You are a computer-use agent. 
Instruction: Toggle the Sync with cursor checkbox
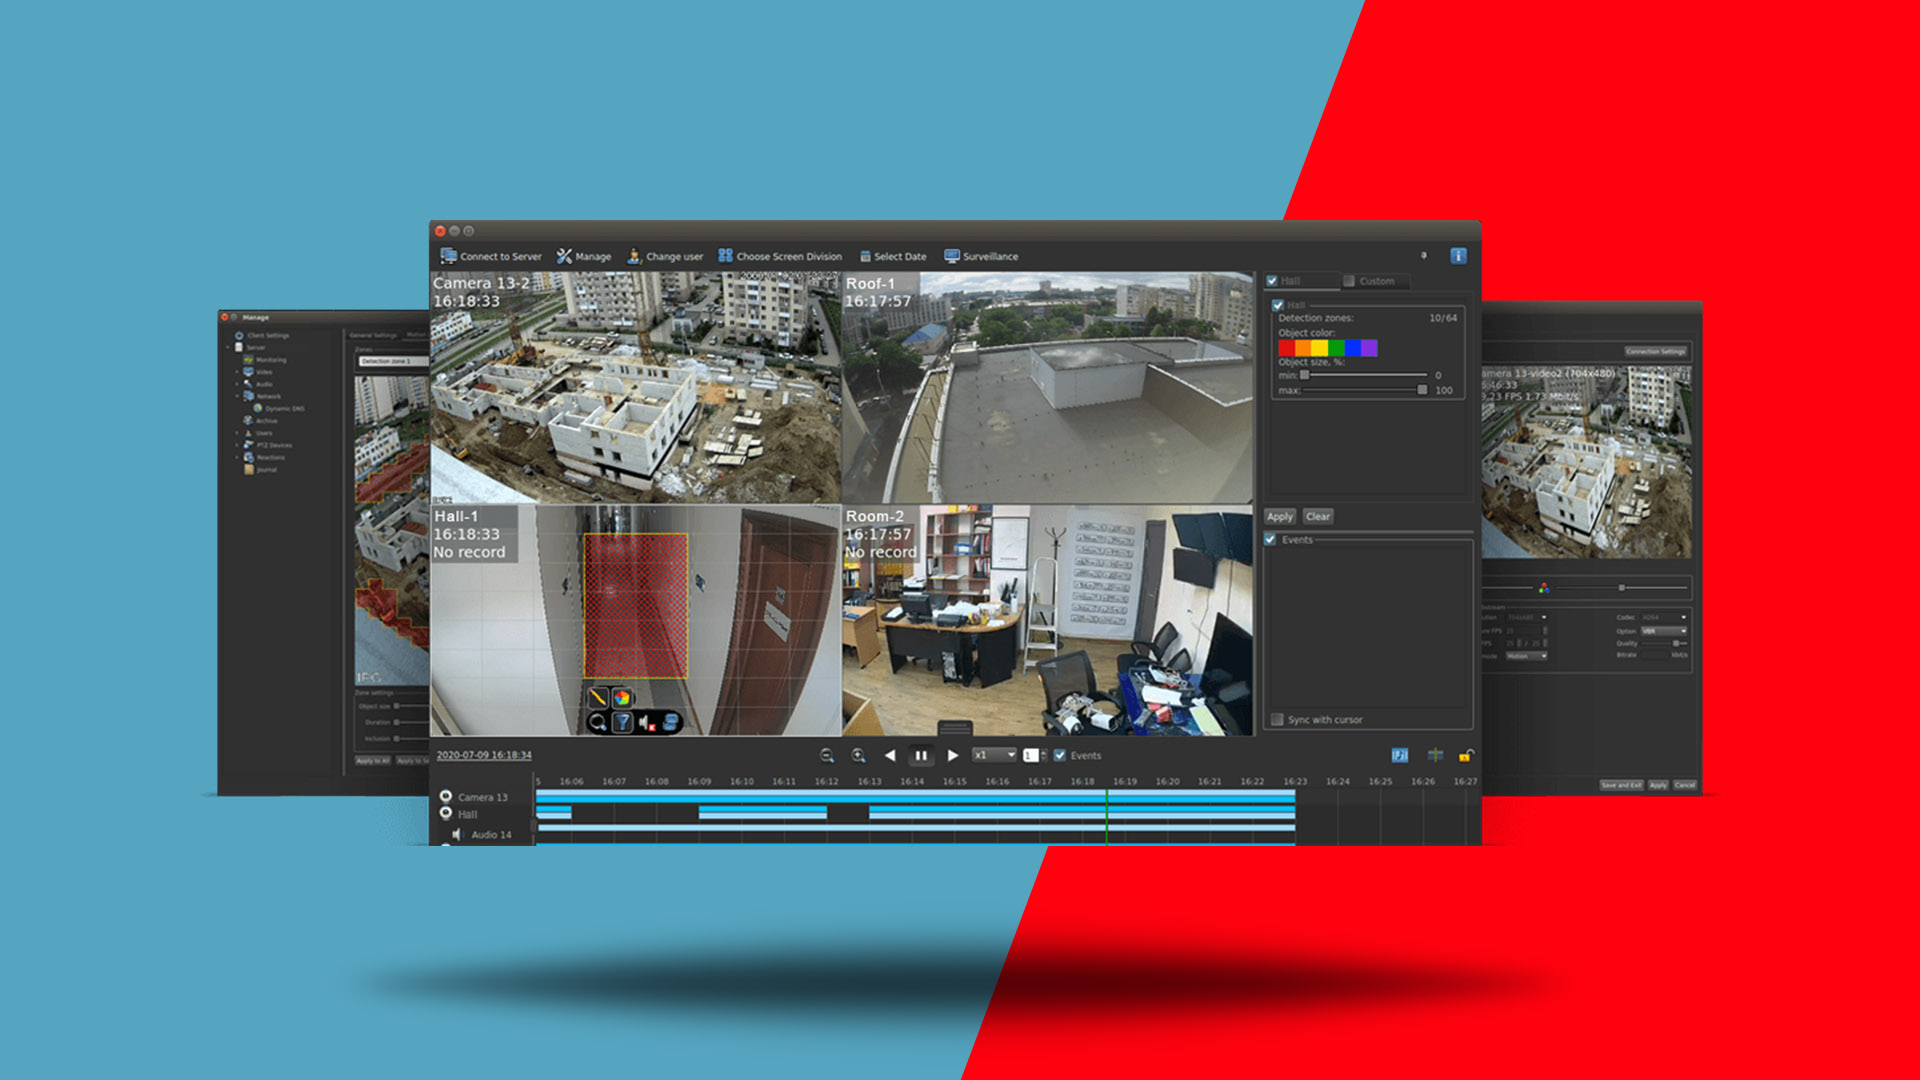pyautogui.click(x=1277, y=720)
